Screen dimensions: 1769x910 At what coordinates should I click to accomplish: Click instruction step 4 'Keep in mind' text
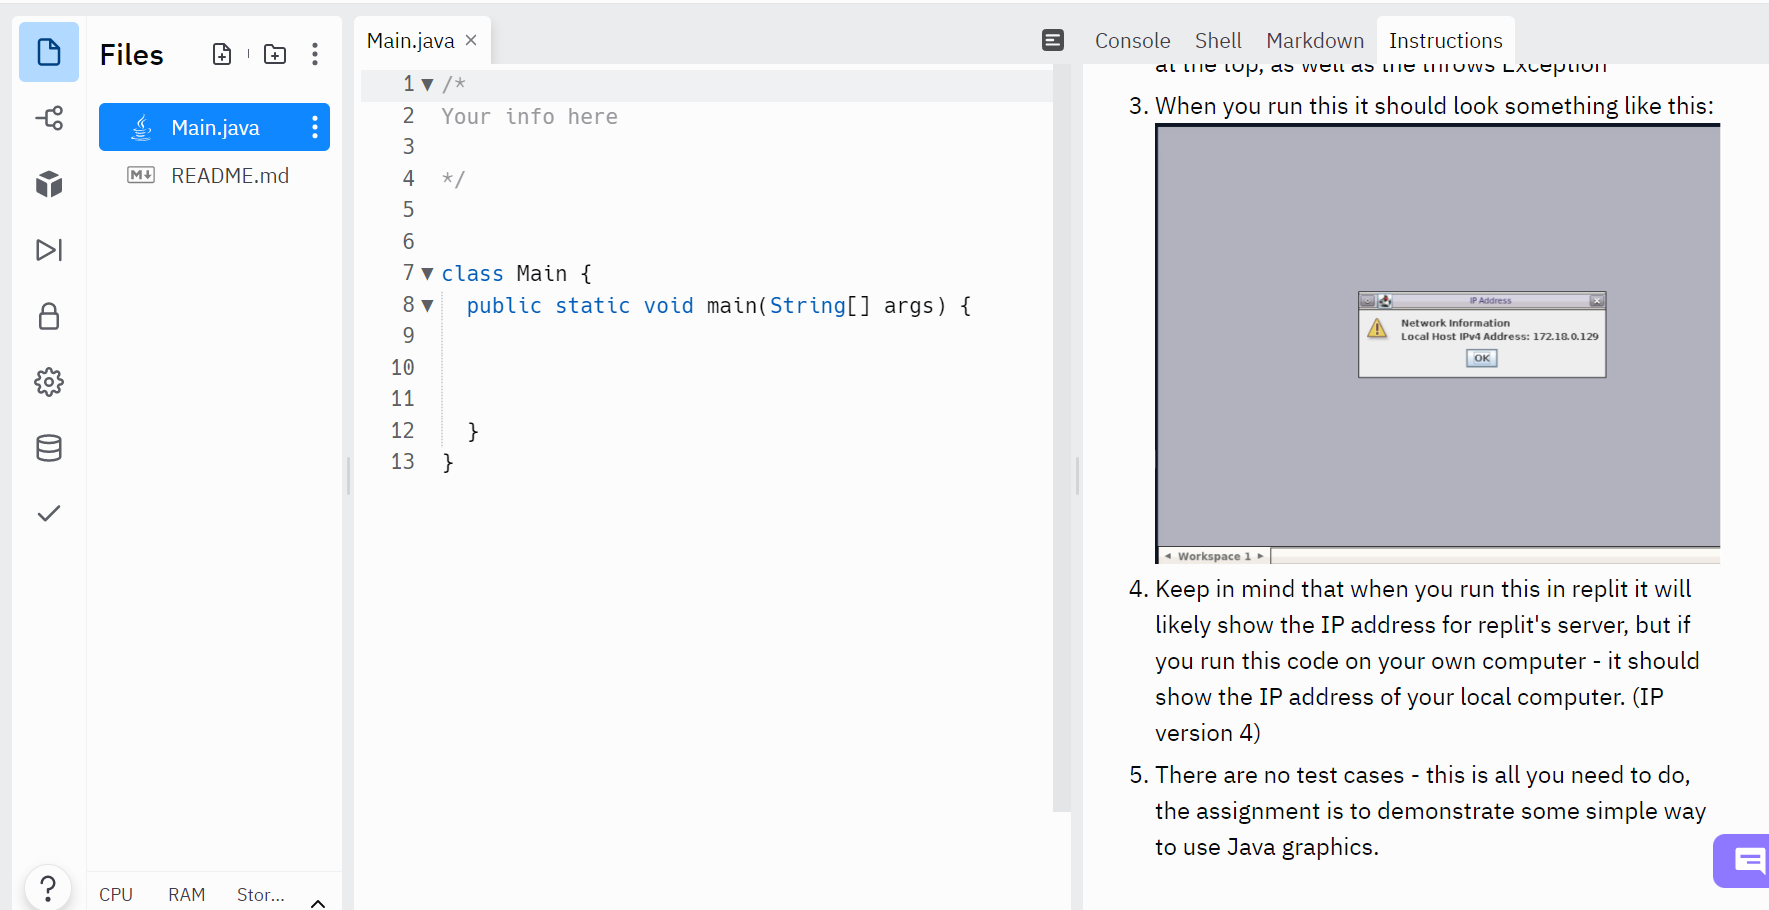[x=1427, y=661]
